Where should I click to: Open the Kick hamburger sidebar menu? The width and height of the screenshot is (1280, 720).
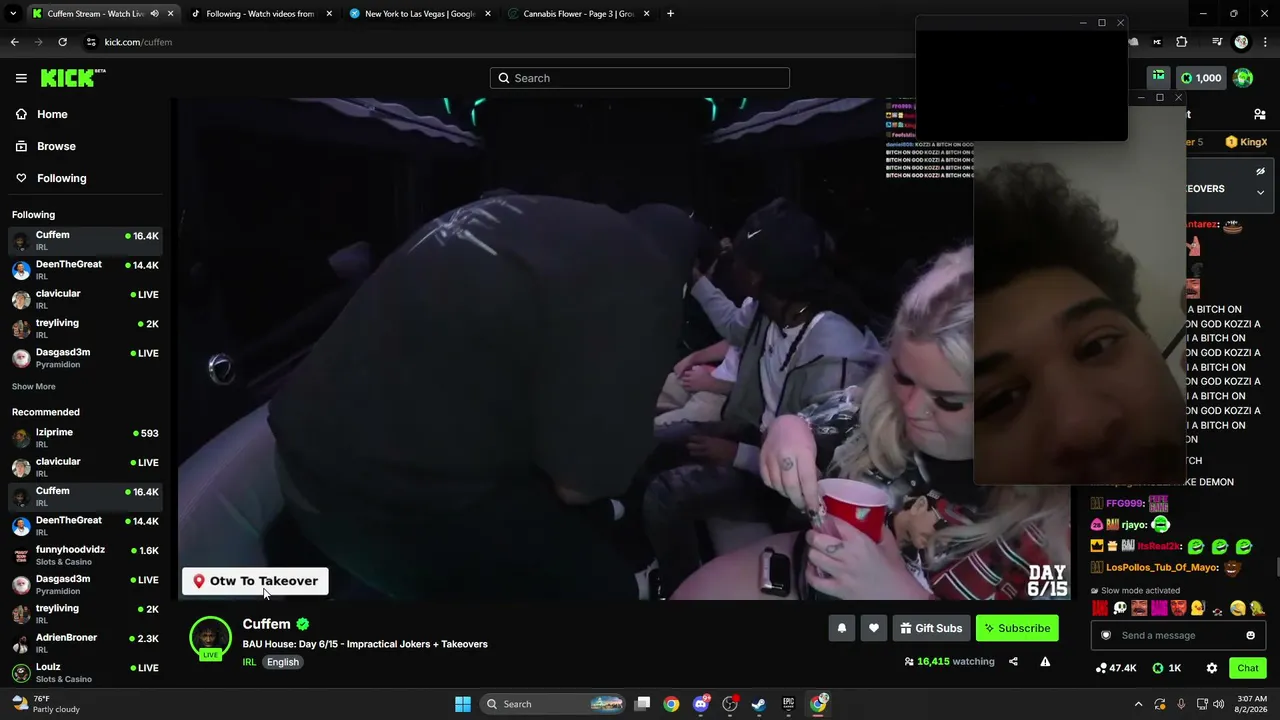21,78
